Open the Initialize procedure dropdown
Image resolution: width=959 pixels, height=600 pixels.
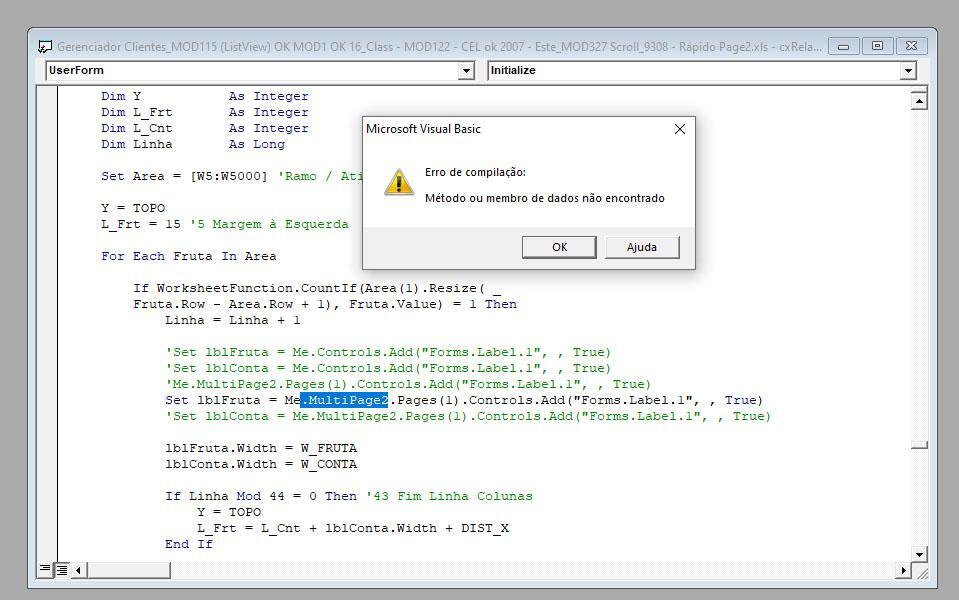(908, 71)
